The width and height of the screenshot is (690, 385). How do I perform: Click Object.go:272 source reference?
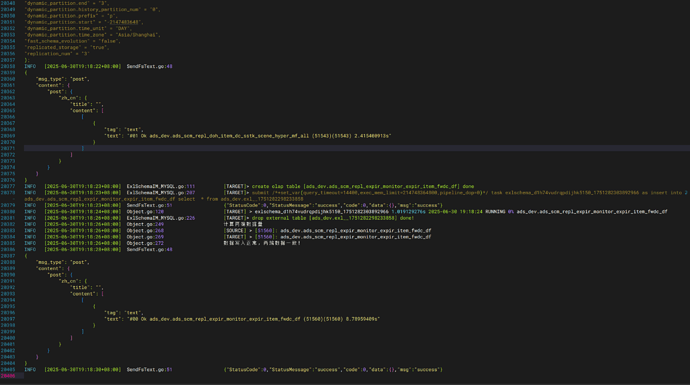145,243
